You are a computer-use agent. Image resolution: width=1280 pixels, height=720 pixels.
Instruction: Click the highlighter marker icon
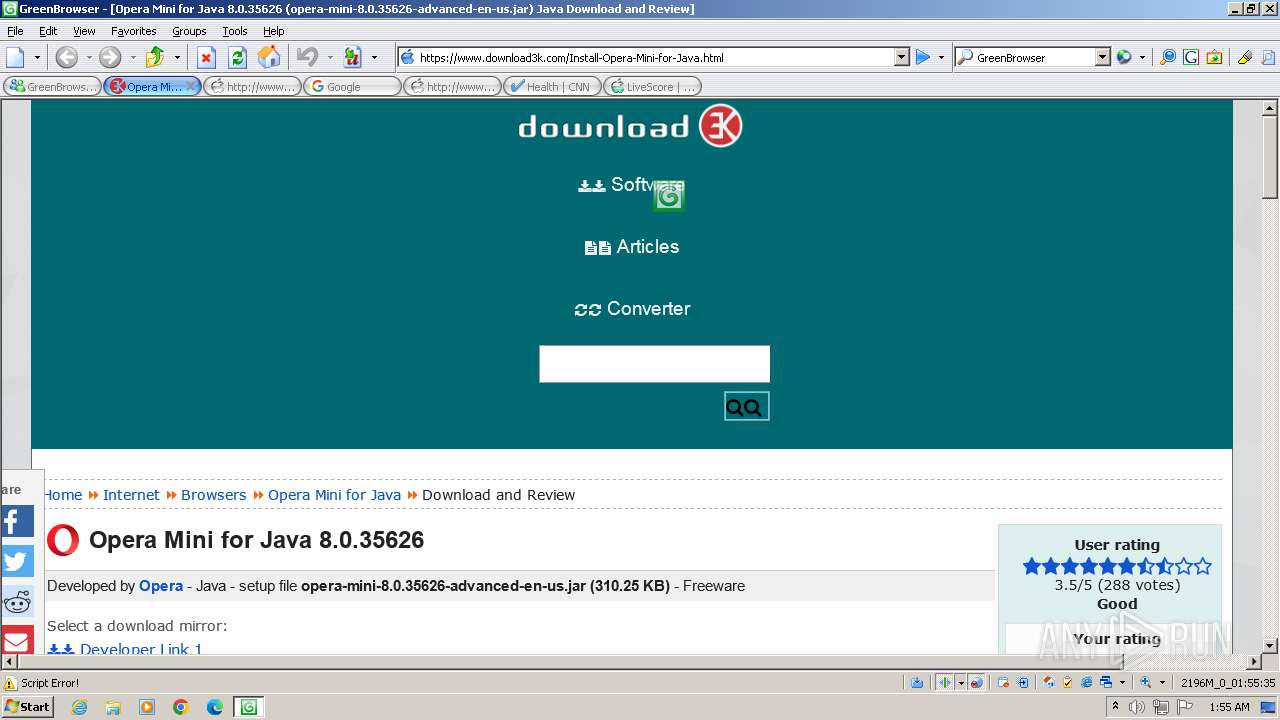[1244, 57]
